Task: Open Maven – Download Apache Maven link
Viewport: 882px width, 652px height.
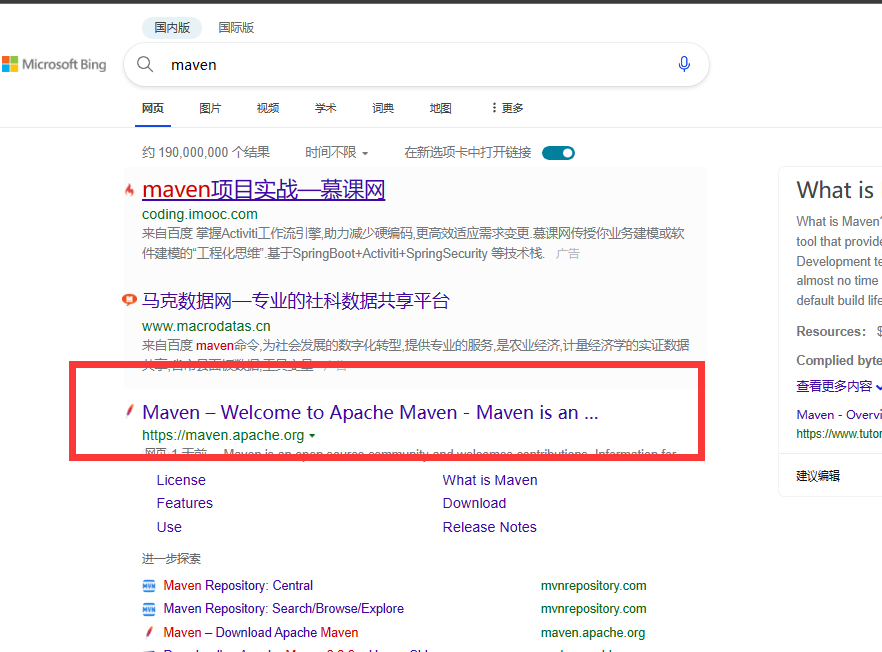Action: [260, 632]
